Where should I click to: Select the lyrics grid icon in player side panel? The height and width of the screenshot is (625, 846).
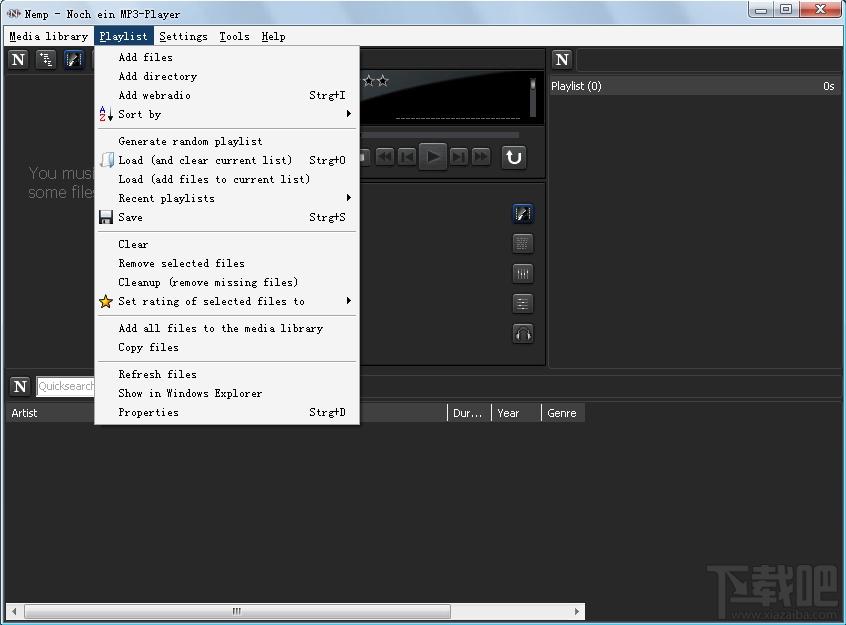[x=522, y=243]
